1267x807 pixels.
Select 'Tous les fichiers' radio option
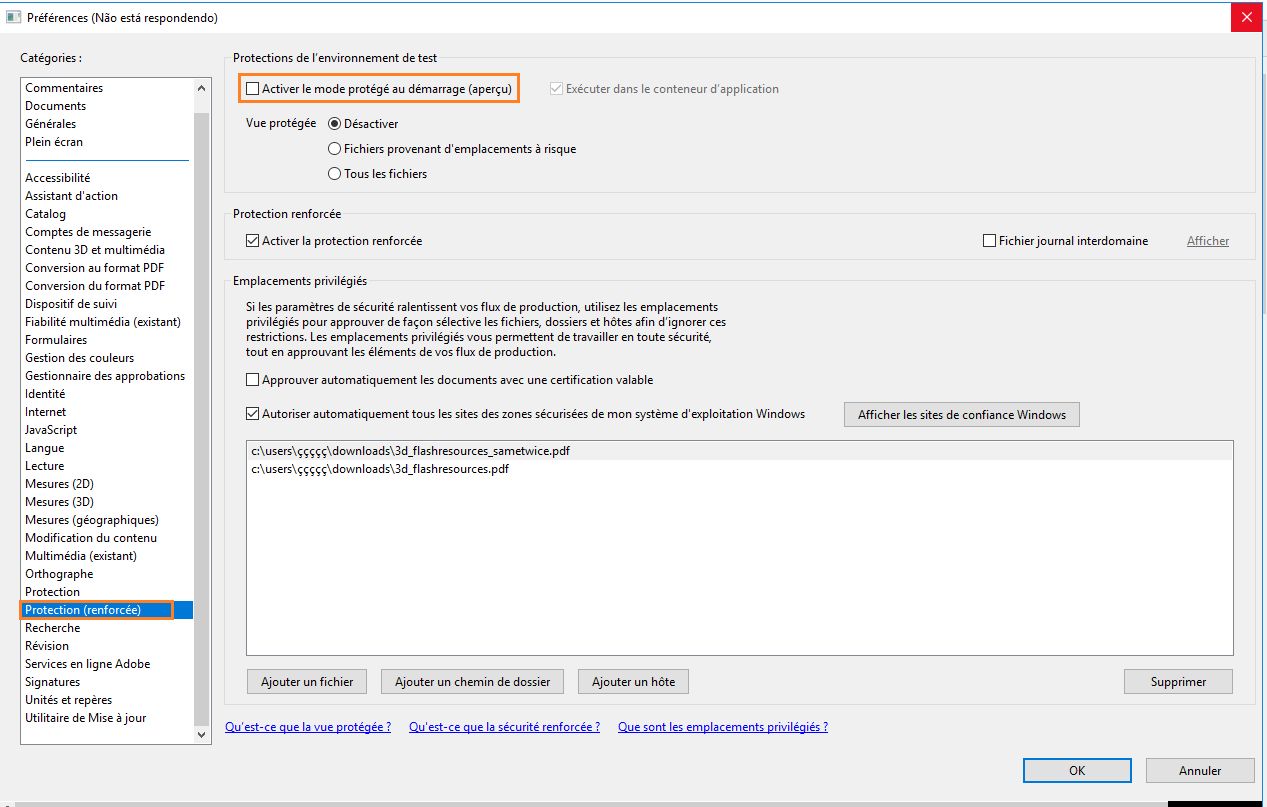click(x=334, y=174)
